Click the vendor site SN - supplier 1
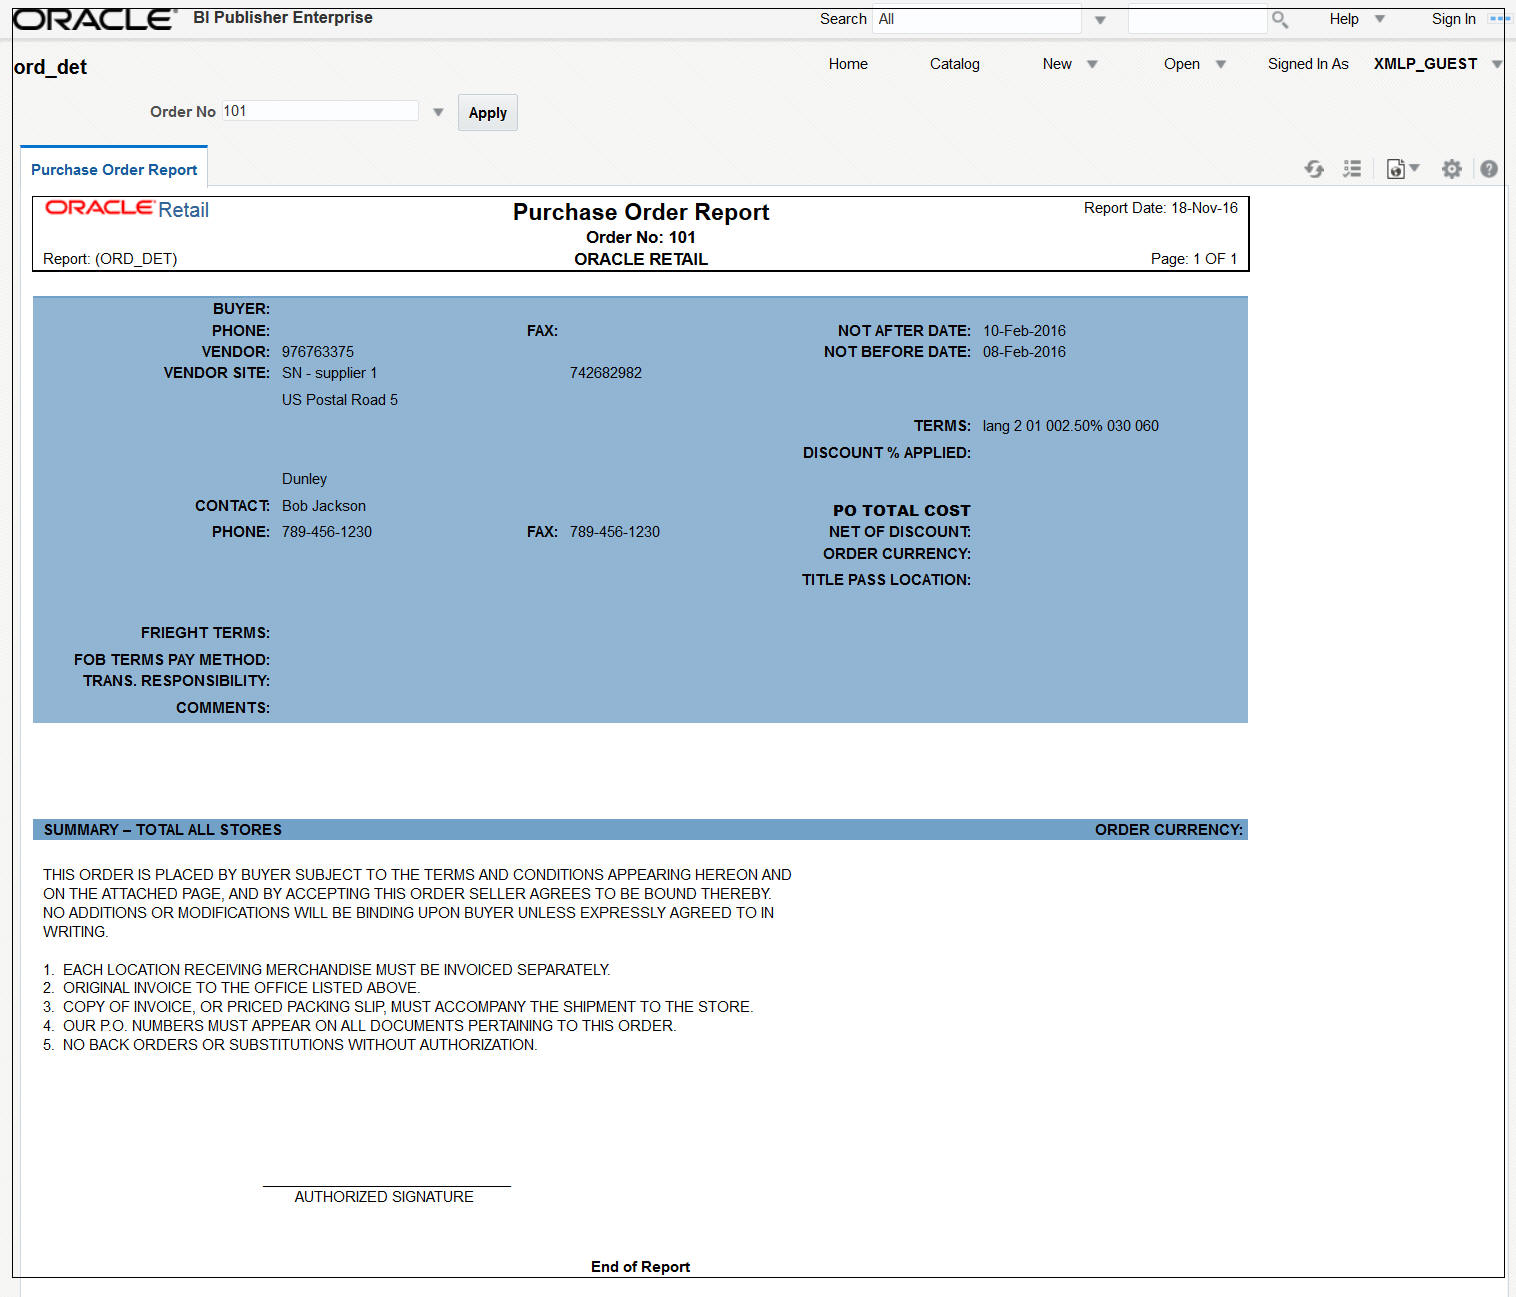The width and height of the screenshot is (1516, 1297). pyautogui.click(x=330, y=373)
